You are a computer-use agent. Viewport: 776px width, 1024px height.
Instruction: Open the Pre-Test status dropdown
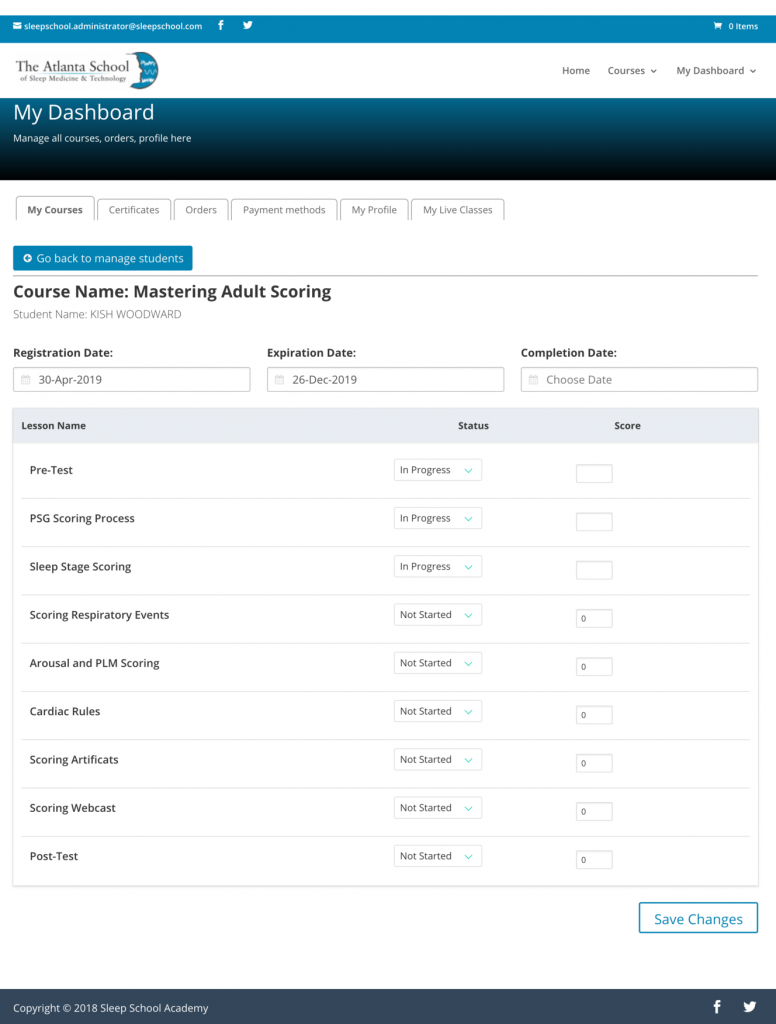click(437, 470)
